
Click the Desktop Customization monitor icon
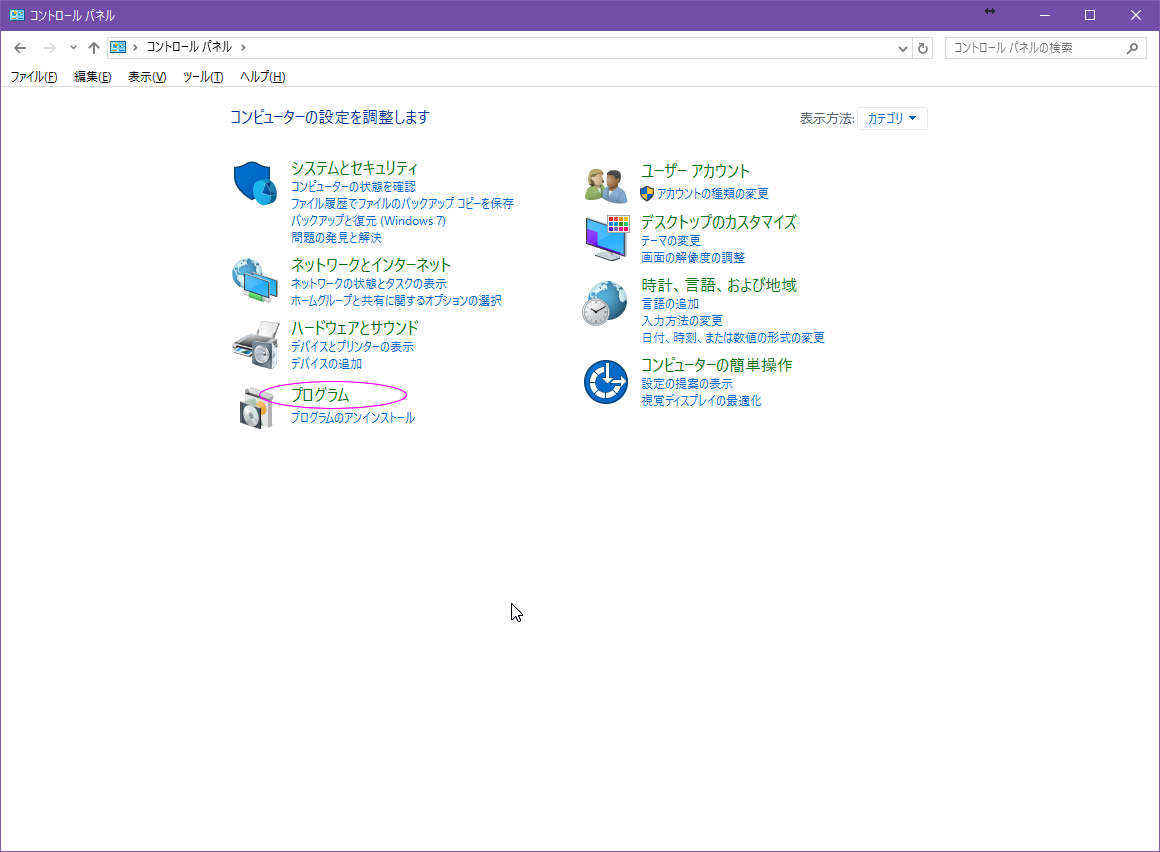pos(606,238)
